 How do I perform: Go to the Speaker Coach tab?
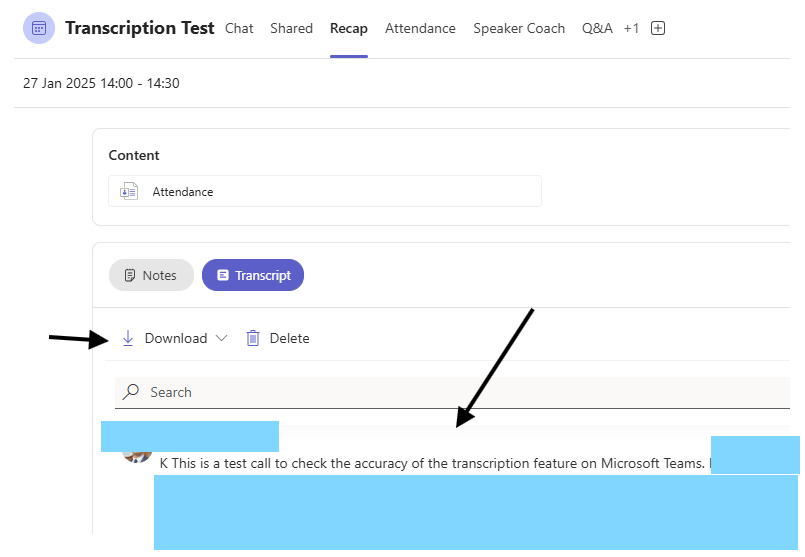pyautogui.click(x=519, y=28)
